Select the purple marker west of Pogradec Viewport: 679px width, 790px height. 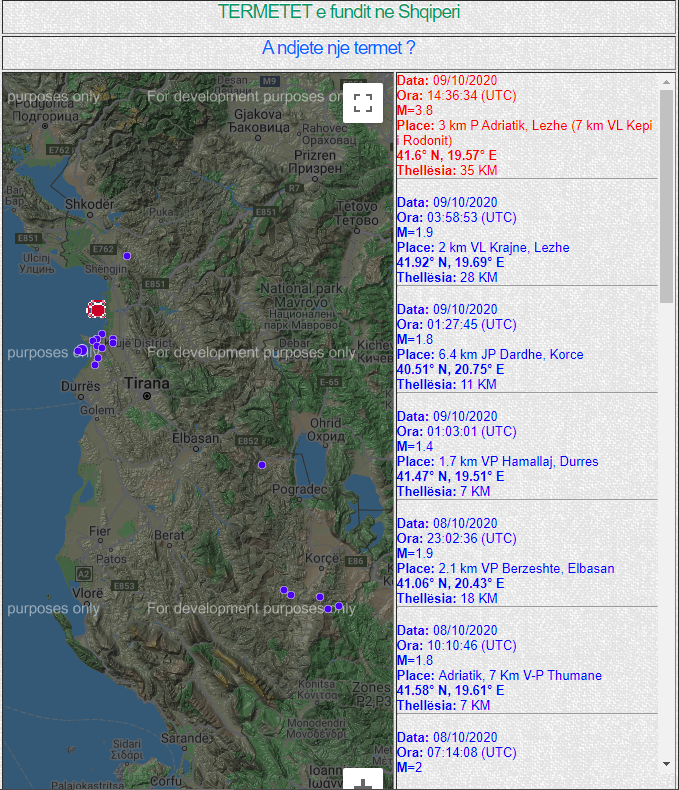click(262, 465)
